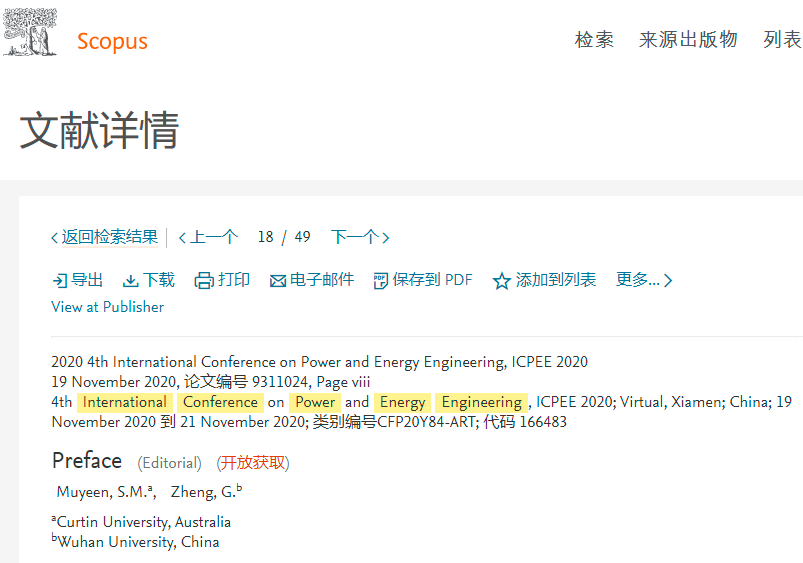Image resolution: width=803 pixels, height=563 pixels.
Task: Open the 来源出版物 (sources) menu
Action: click(688, 40)
